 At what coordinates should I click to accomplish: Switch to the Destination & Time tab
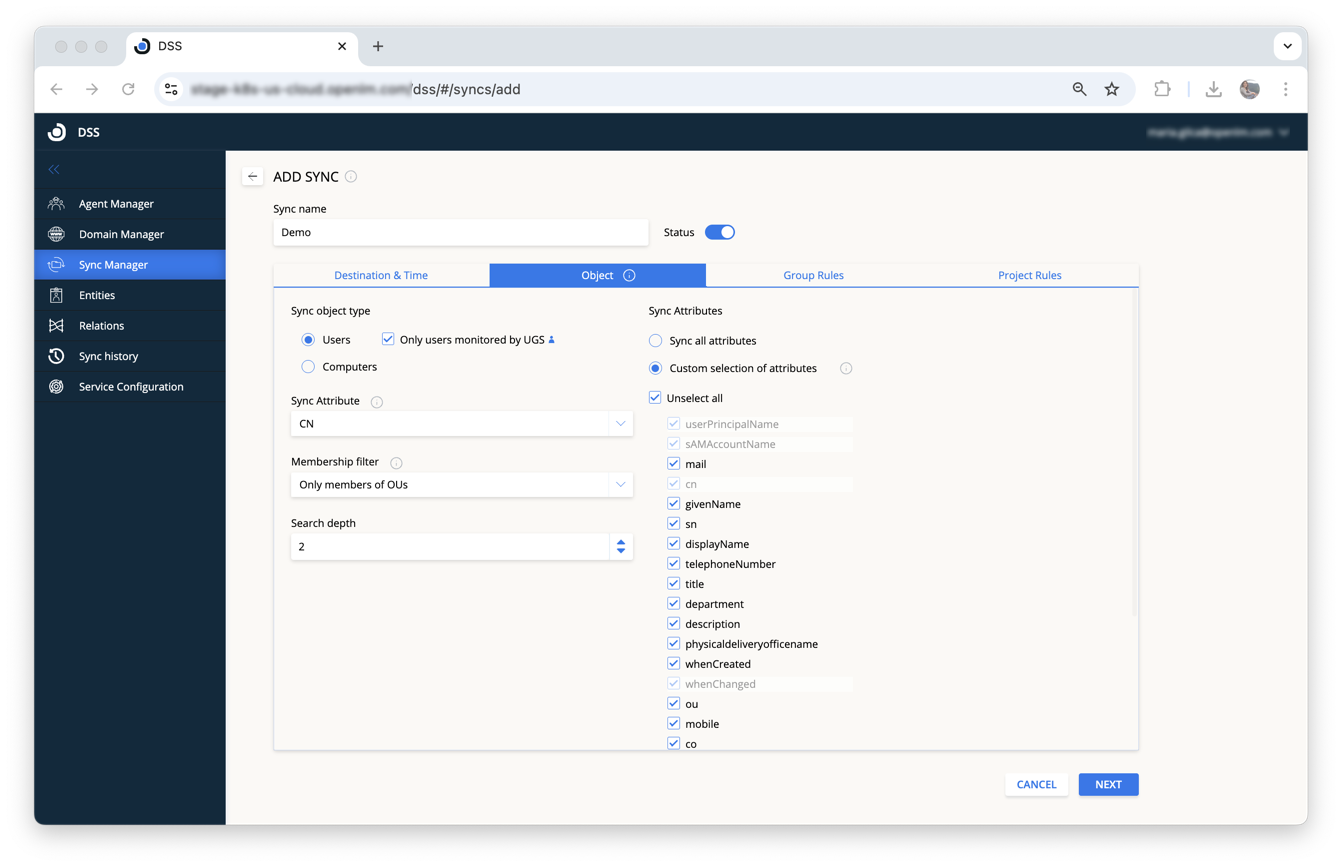(x=381, y=274)
